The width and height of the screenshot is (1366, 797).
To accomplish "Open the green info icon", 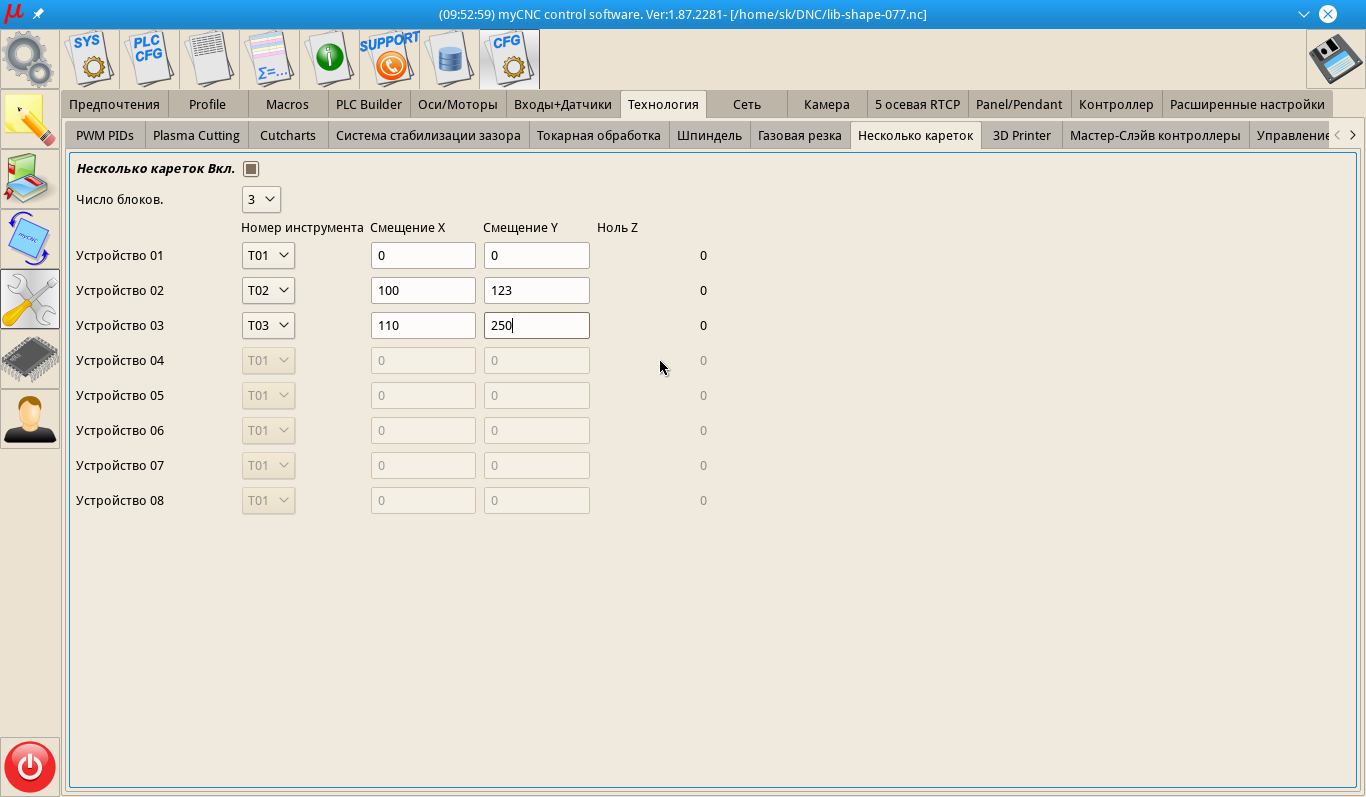I will click(x=330, y=59).
